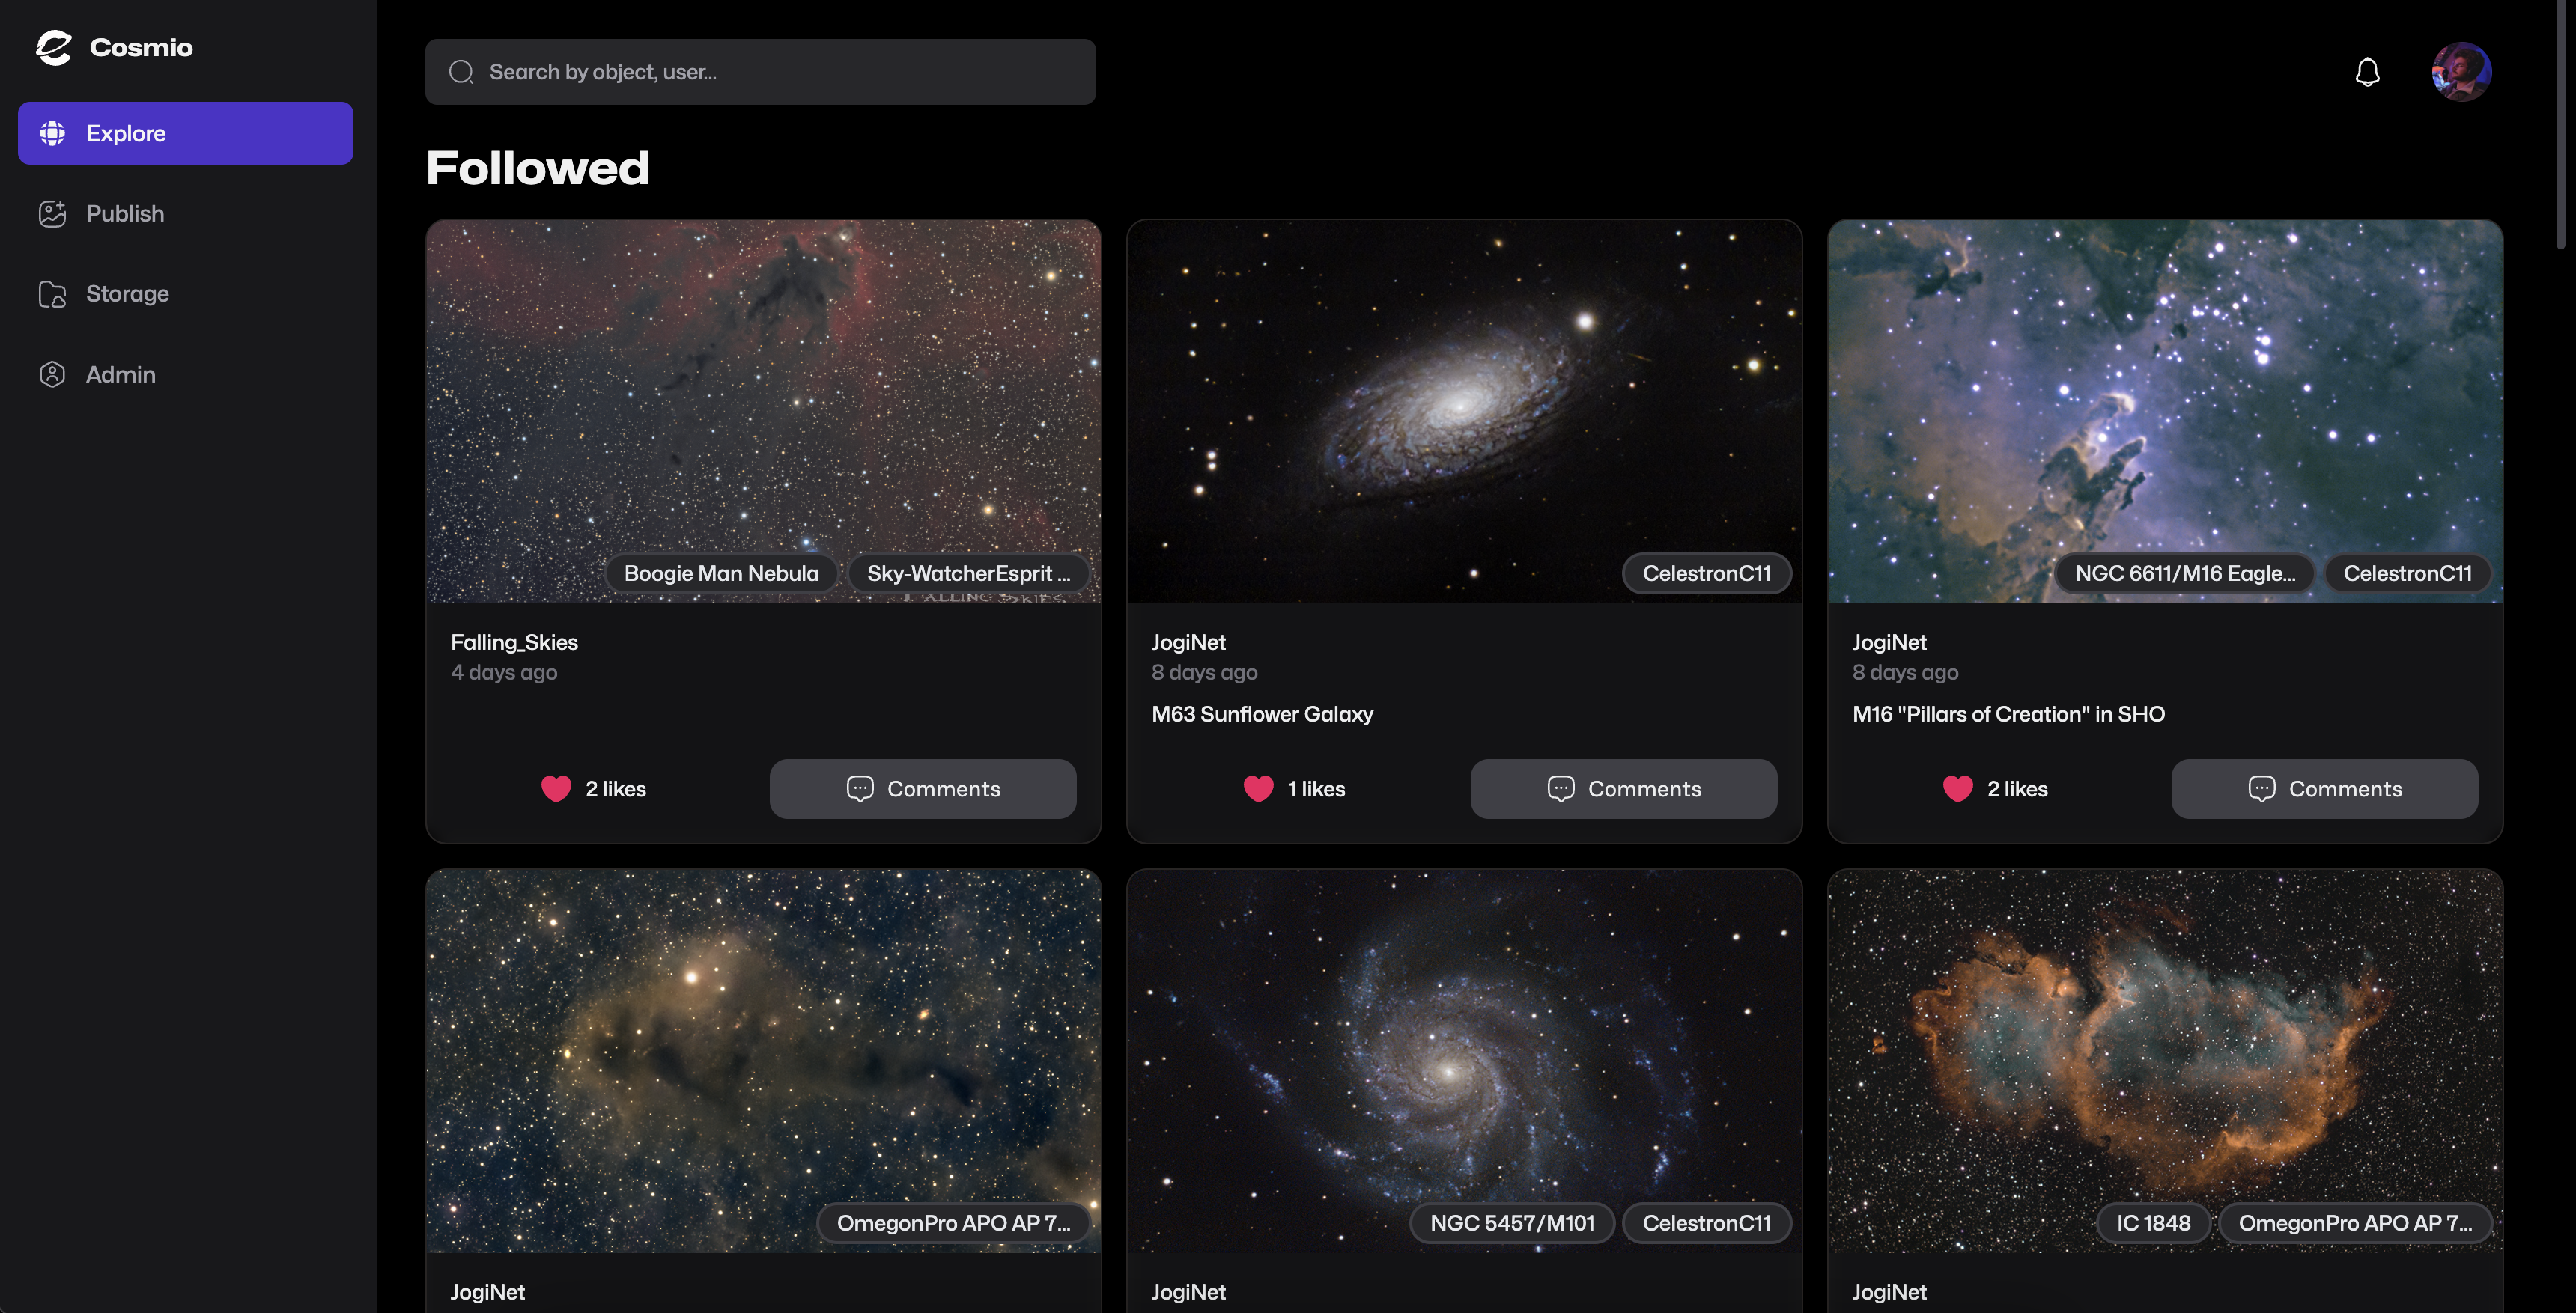Toggle heart like on M63 Sunflower Galaxy
The image size is (2576, 1313).
point(1258,789)
